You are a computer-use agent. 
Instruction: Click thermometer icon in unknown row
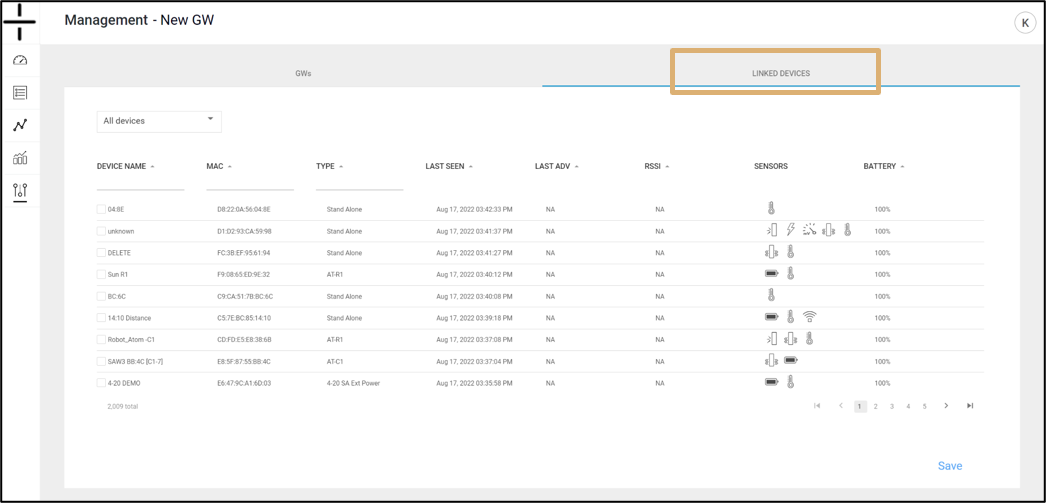click(x=847, y=230)
